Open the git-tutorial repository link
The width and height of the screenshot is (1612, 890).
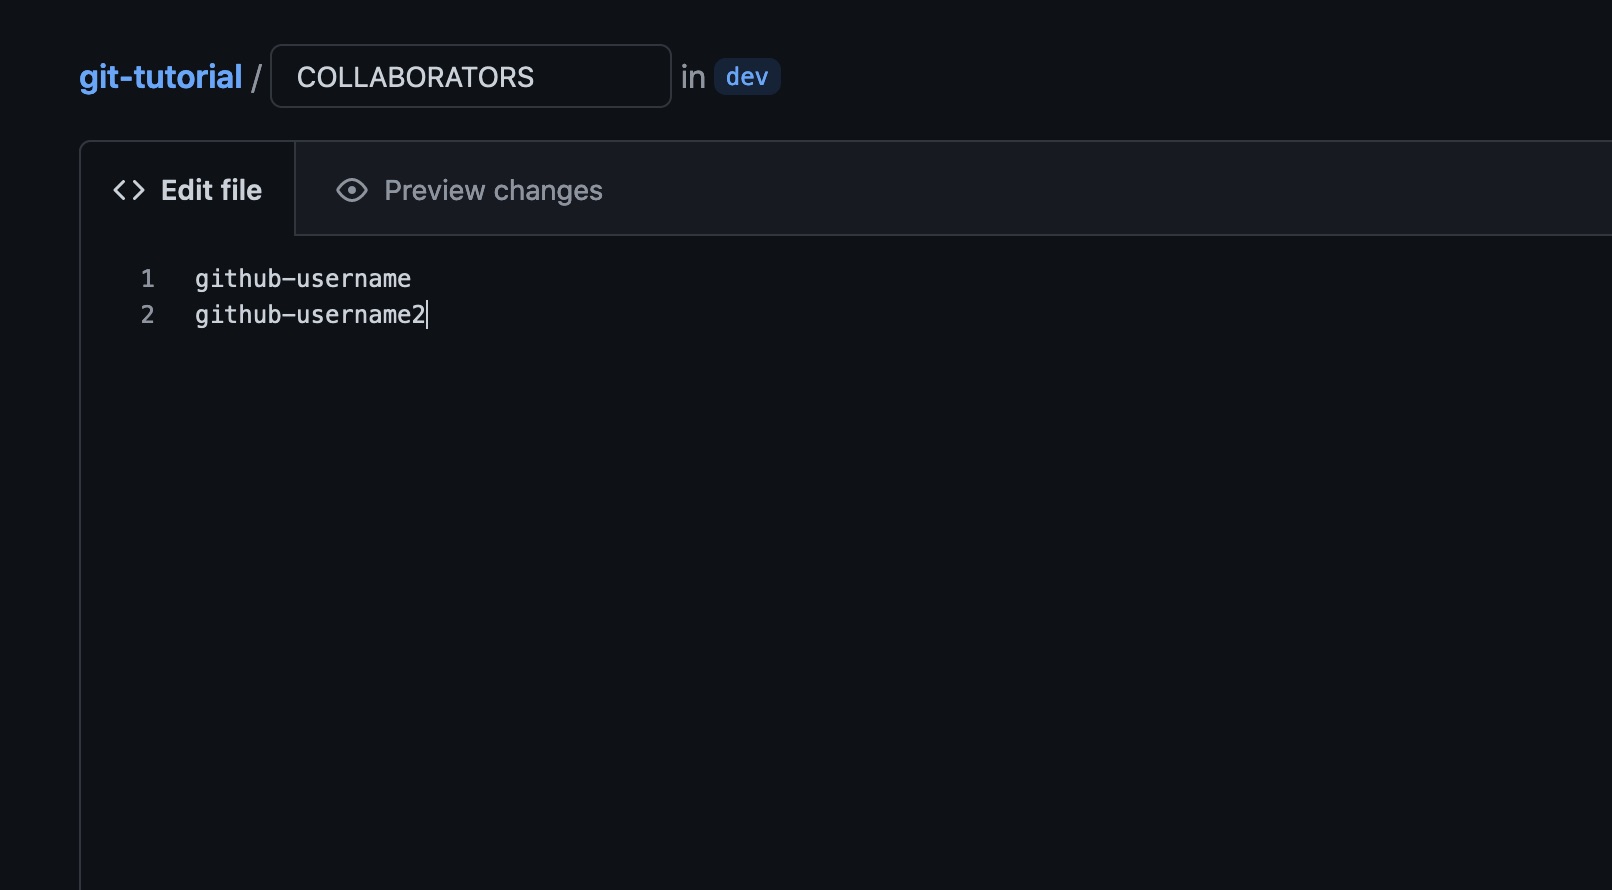pyautogui.click(x=160, y=76)
